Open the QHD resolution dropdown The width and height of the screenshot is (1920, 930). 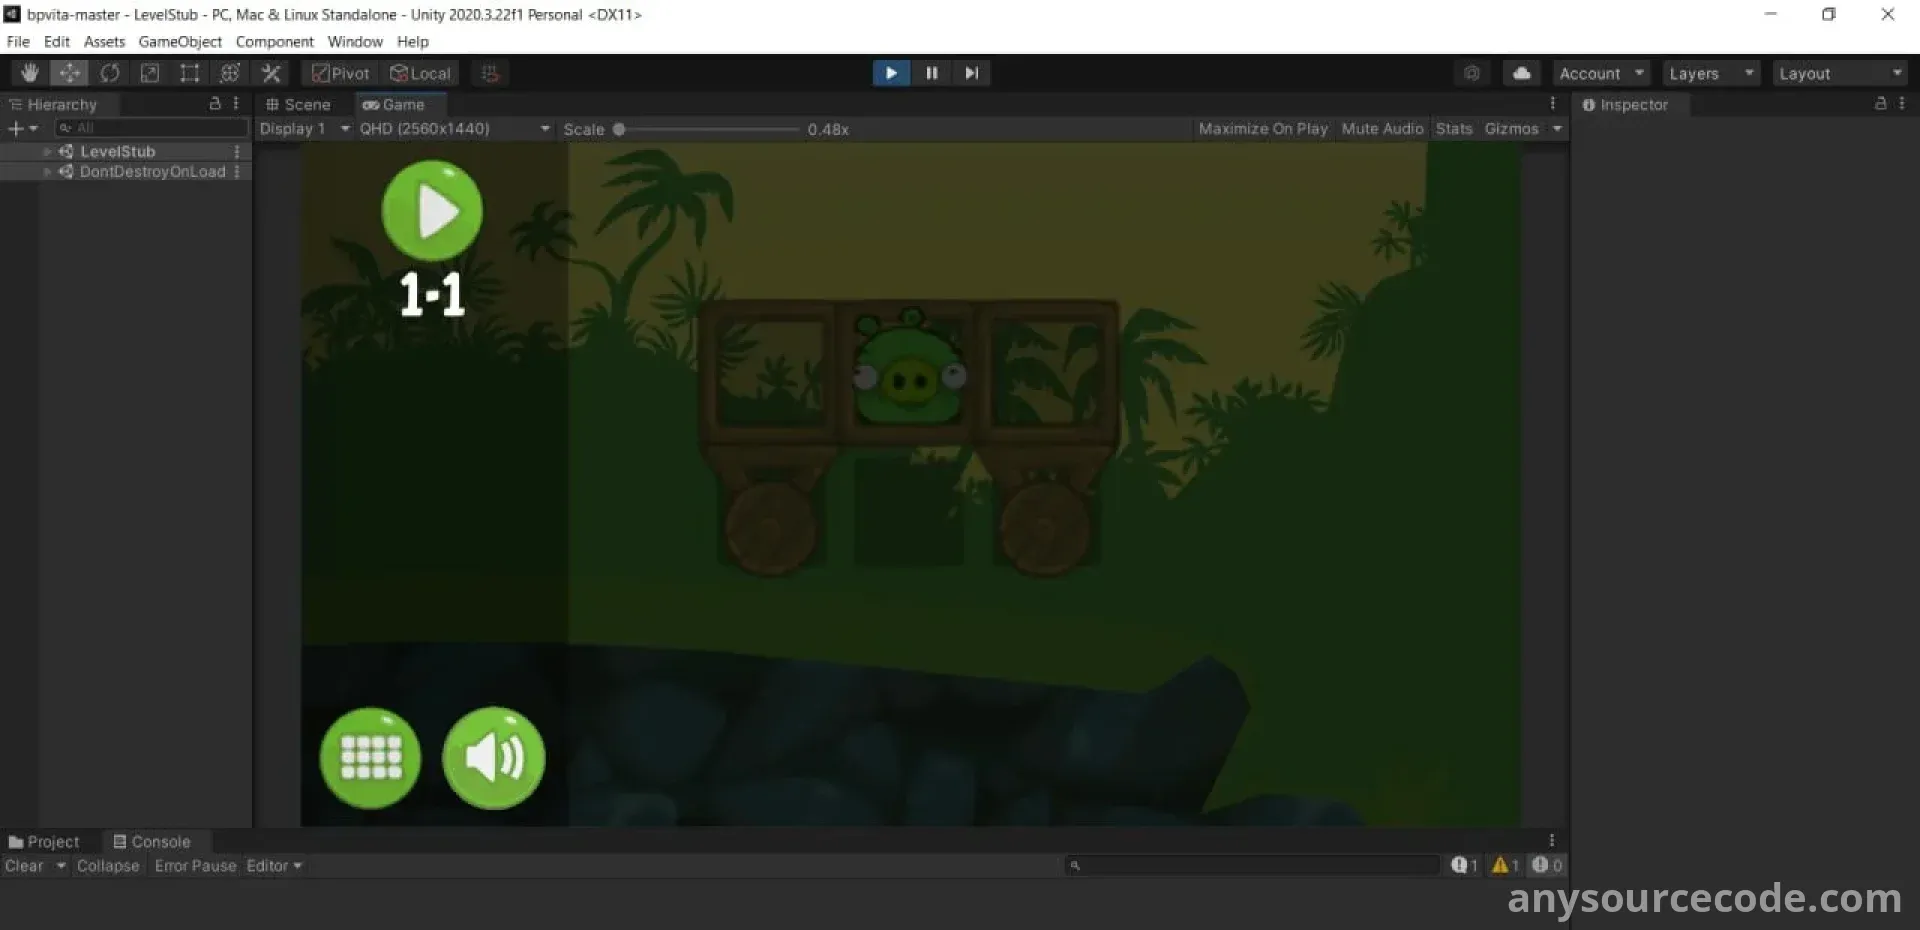click(x=454, y=129)
